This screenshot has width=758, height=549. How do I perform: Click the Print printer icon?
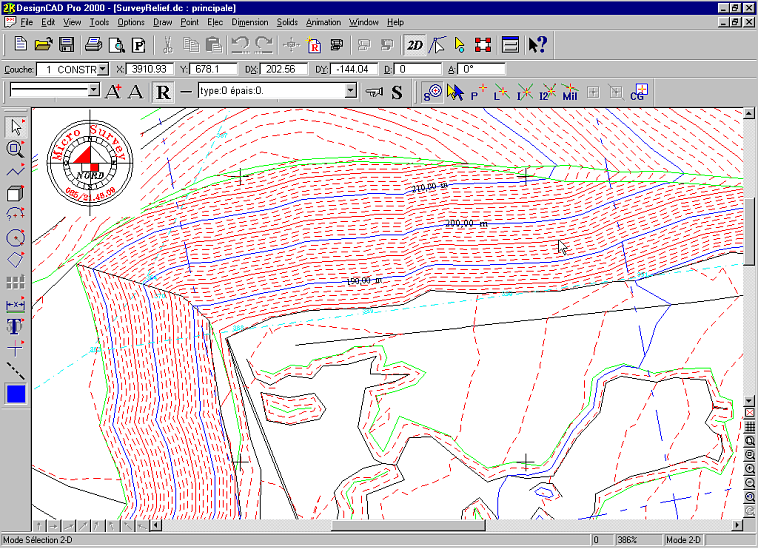pyautogui.click(x=93, y=44)
